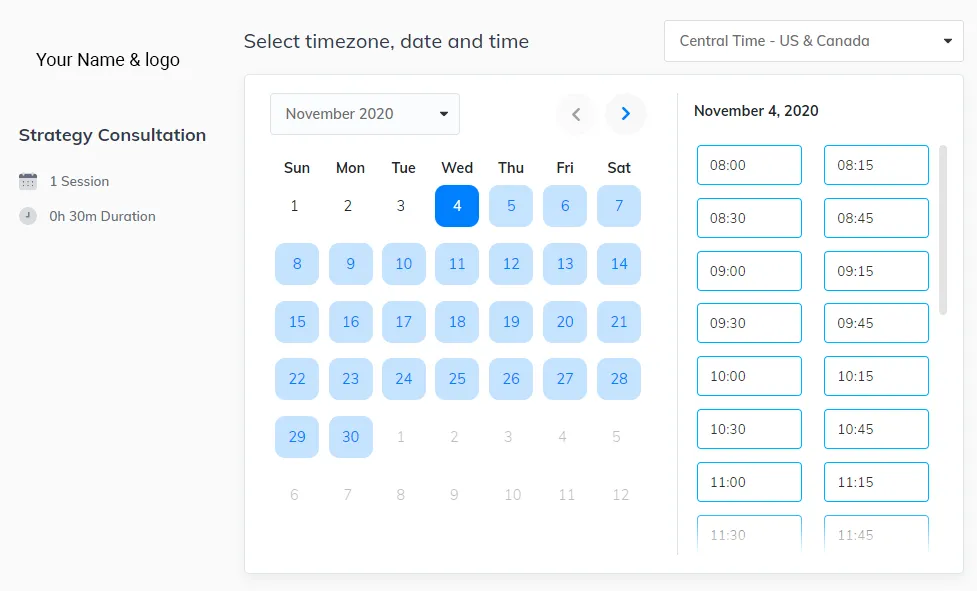This screenshot has width=977, height=591.
Task: Choose November 30 on the calendar
Action: point(350,437)
